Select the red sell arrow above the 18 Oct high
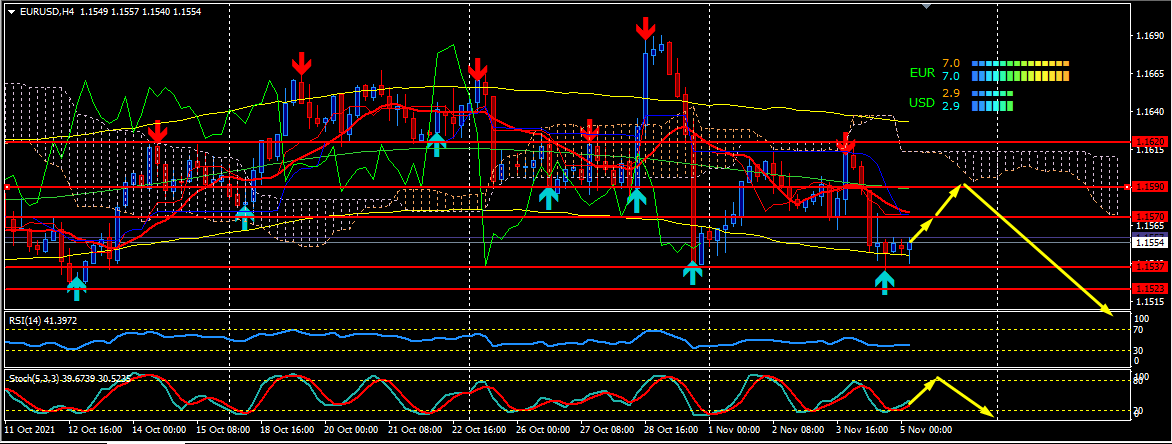Viewport: 1172px width, 444px height. click(x=300, y=64)
